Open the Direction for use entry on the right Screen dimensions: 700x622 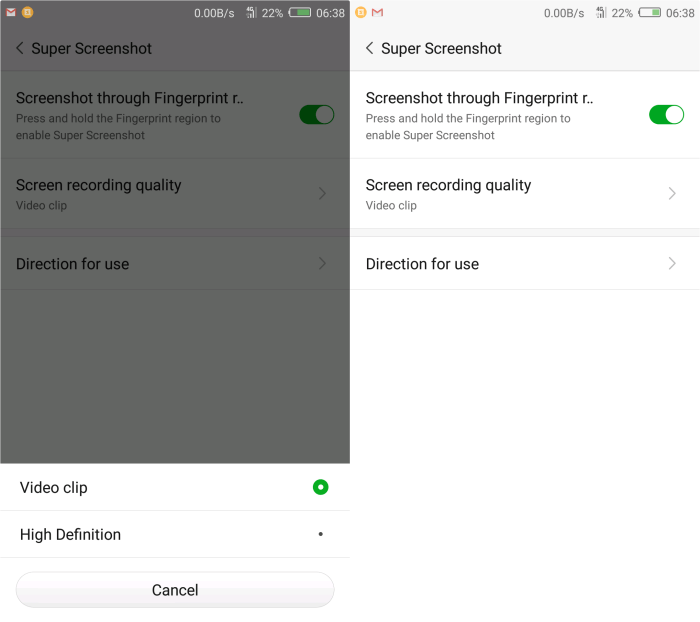coord(525,263)
